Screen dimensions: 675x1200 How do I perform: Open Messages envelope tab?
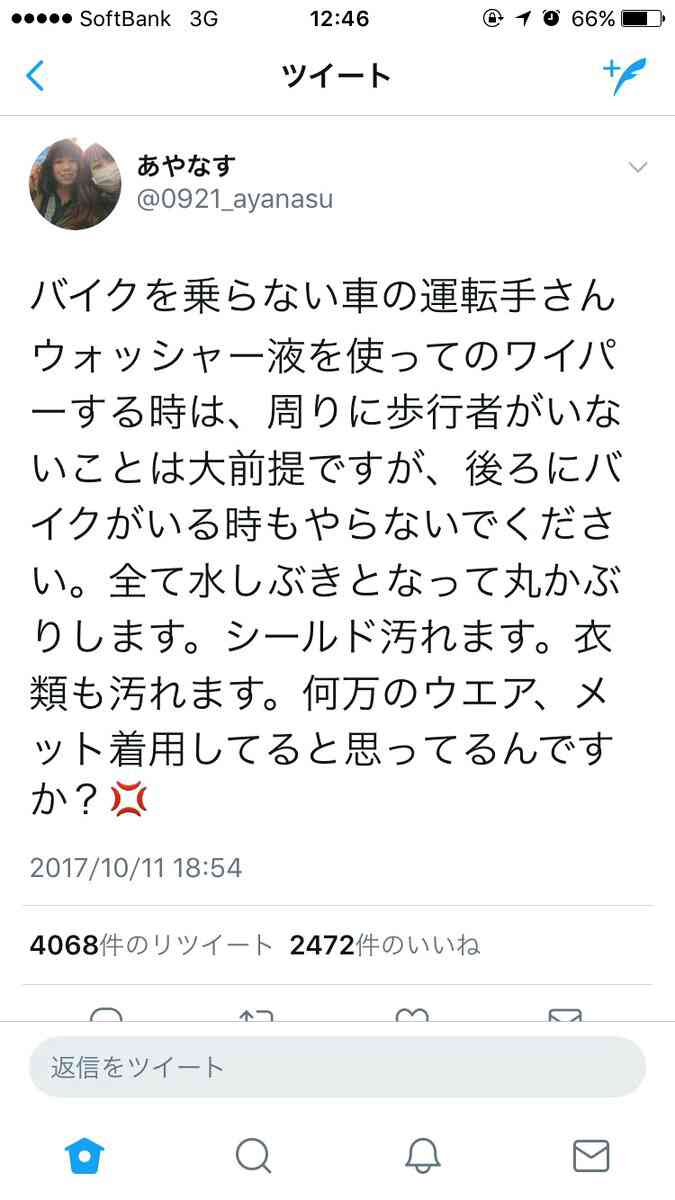pyautogui.click(x=591, y=1155)
